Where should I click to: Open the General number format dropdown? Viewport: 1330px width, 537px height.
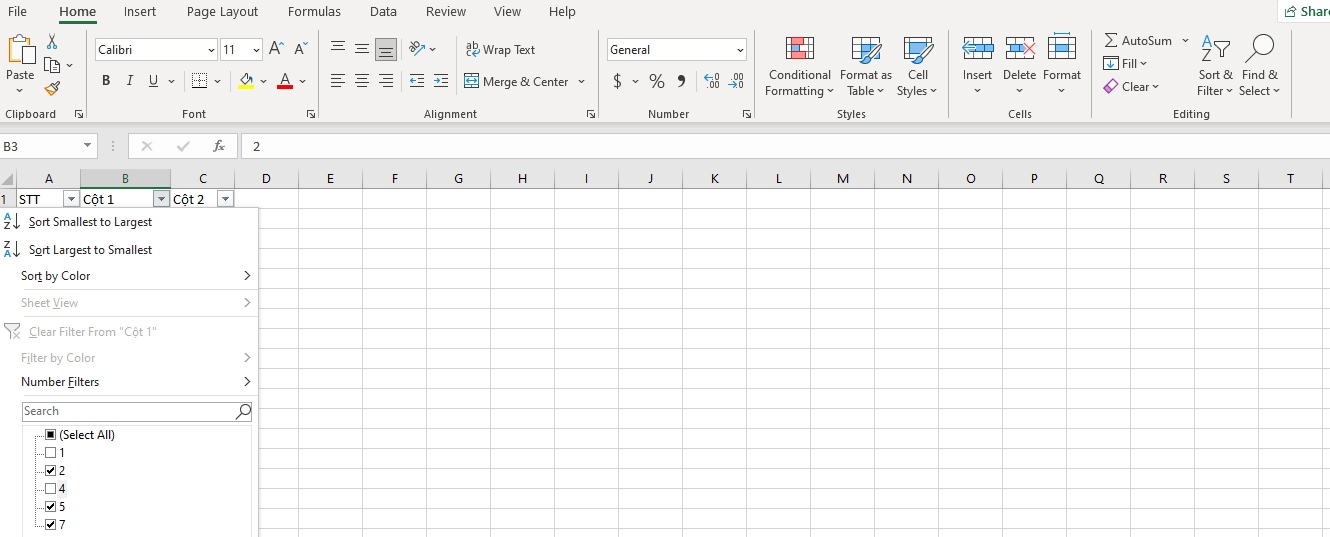click(740, 50)
